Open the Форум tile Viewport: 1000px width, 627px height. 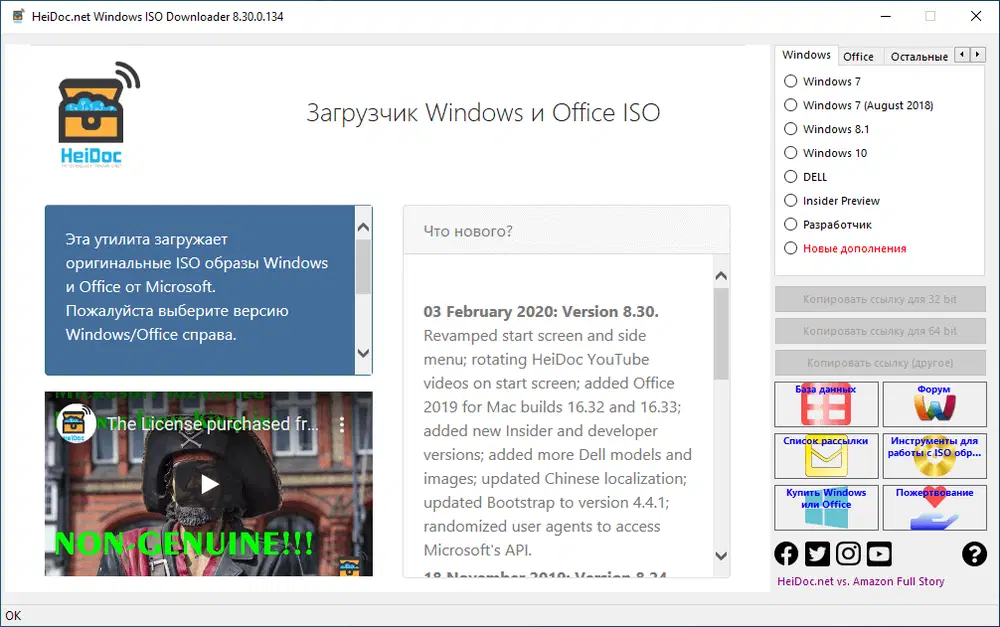click(x=934, y=404)
